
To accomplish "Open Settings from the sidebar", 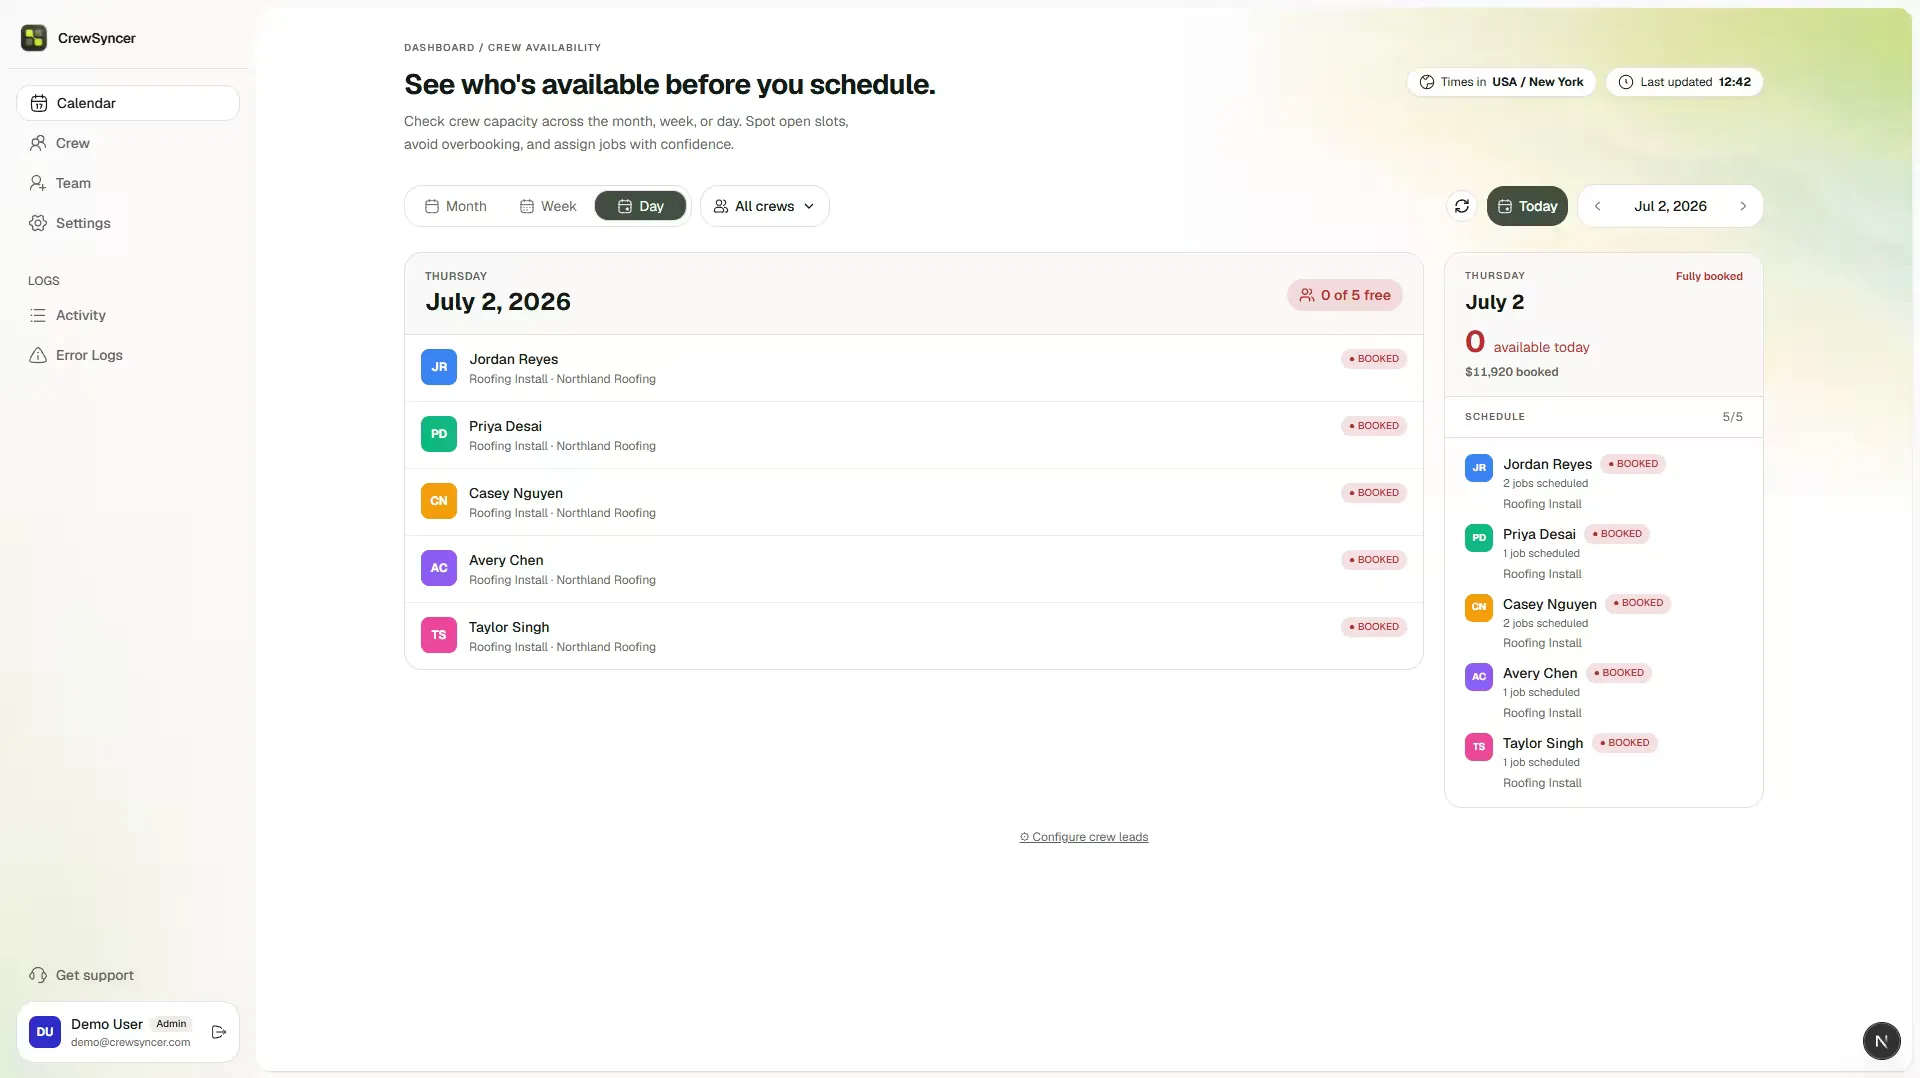I will coord(128,223).
